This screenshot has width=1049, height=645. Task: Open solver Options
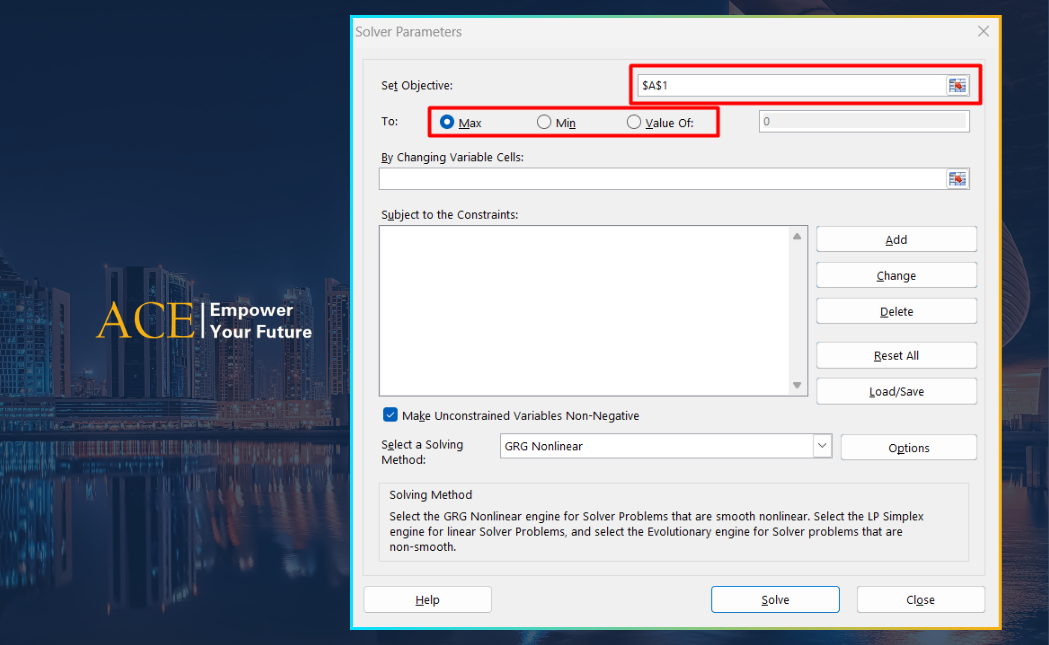pos(908,448)
